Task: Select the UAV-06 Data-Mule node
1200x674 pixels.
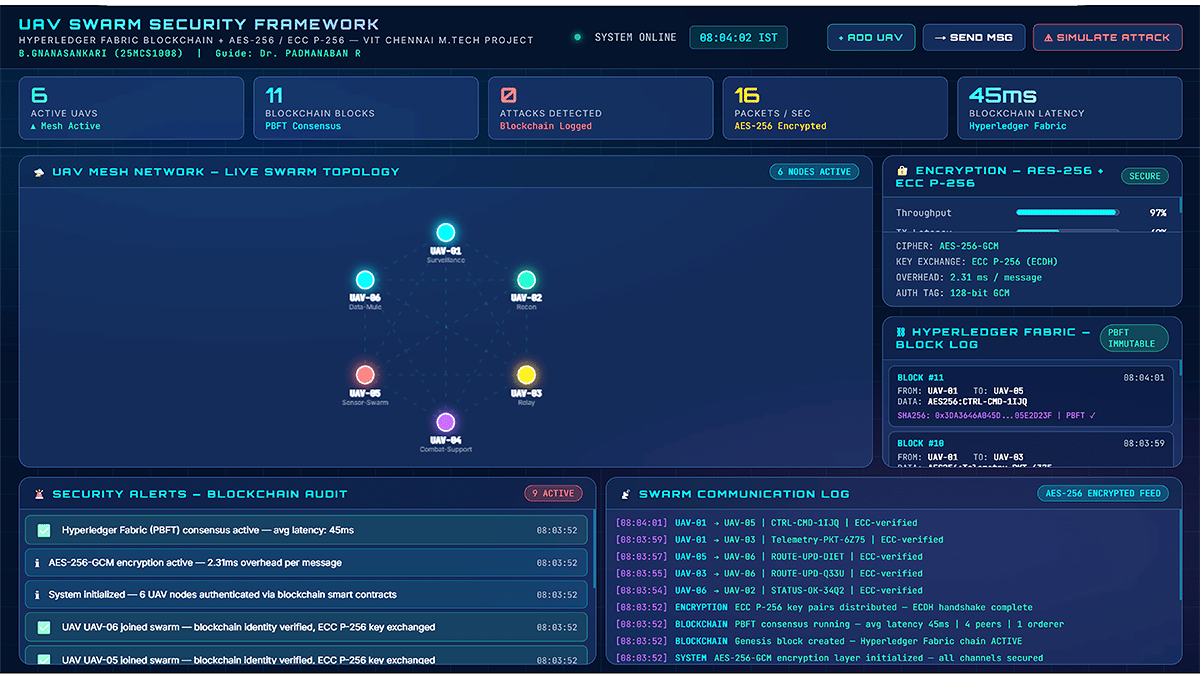Action: pyautogui.click(x=365, y=280)
